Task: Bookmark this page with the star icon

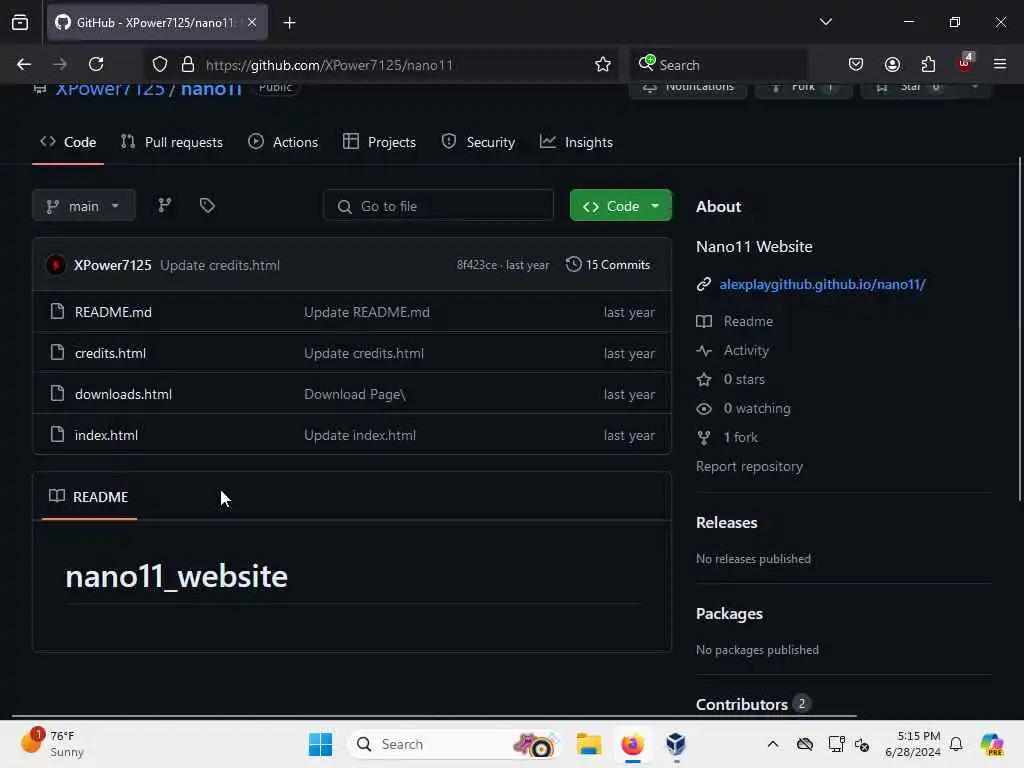Action: (602, 64)
